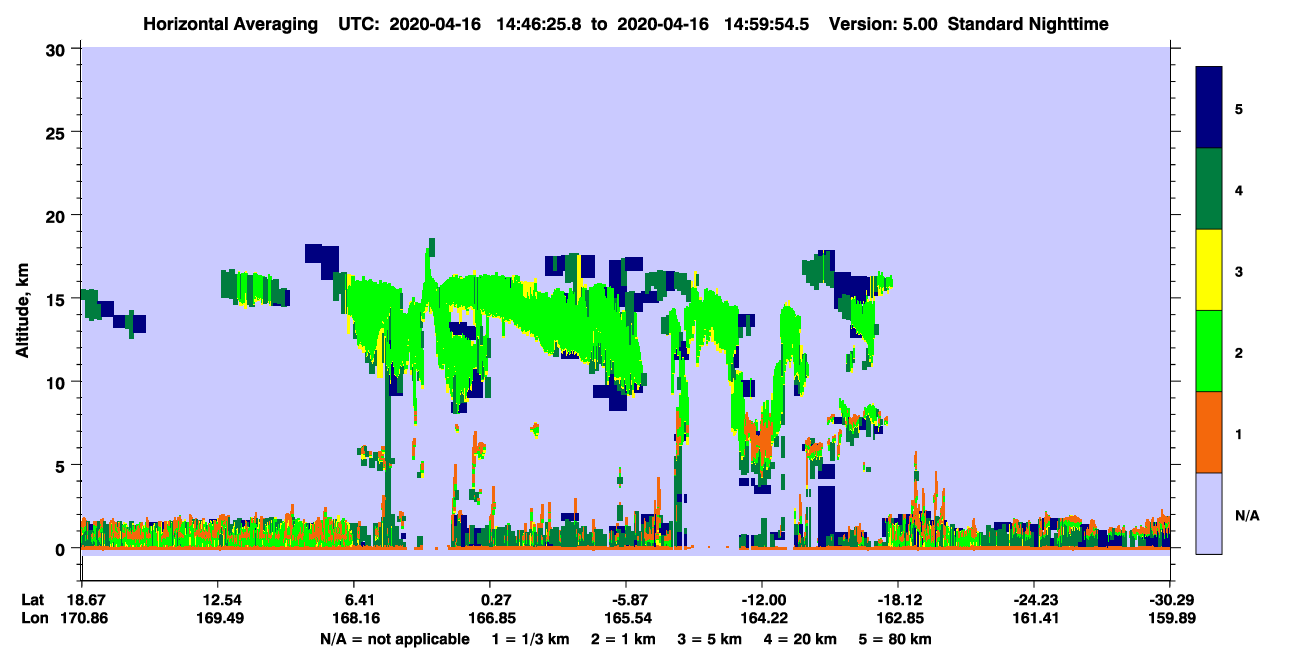
Task: Click the '3 = 5 km' legend entry
Action: point(710,639)
